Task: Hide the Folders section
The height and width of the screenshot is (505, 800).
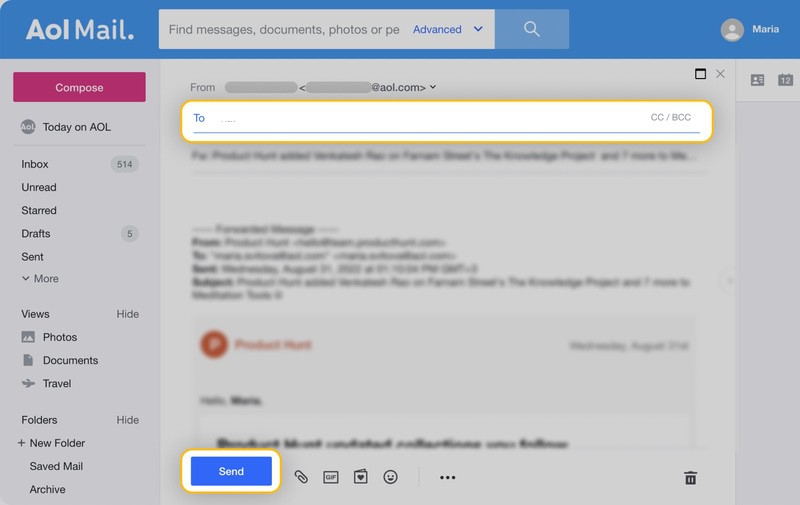Action: [128, 420]
